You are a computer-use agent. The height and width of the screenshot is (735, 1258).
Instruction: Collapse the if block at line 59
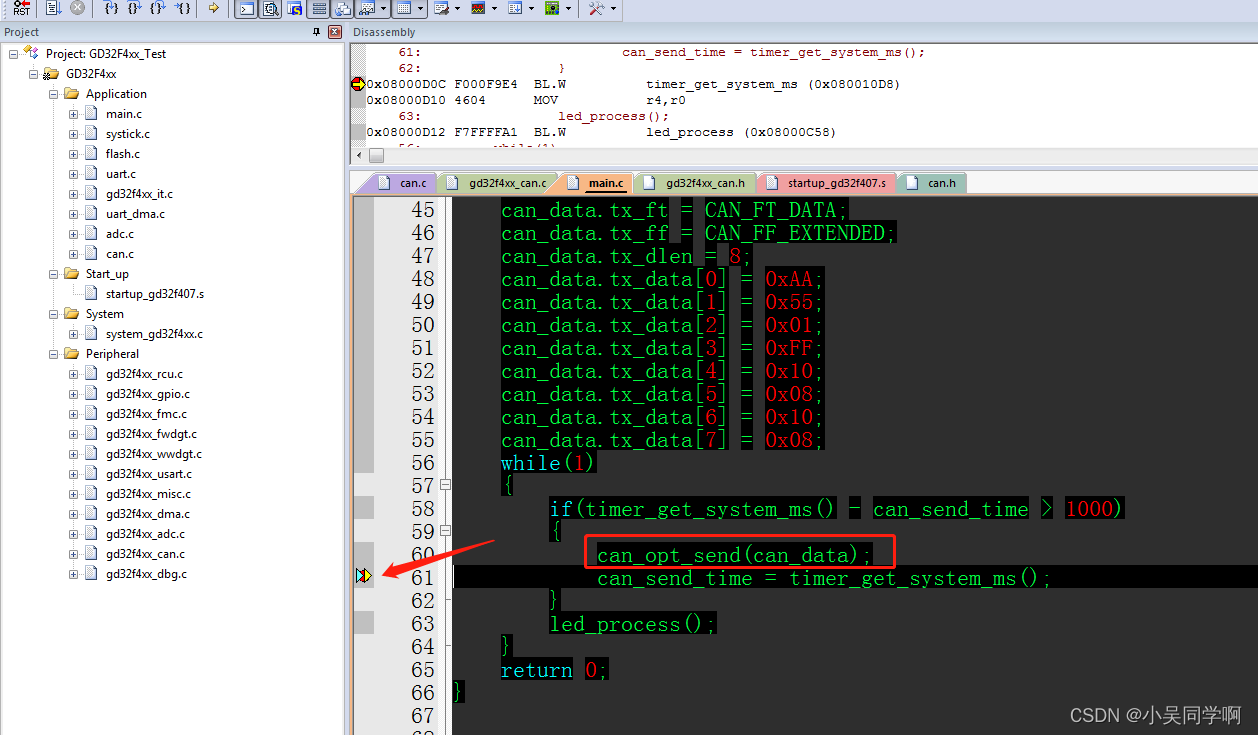pos(445,531)
